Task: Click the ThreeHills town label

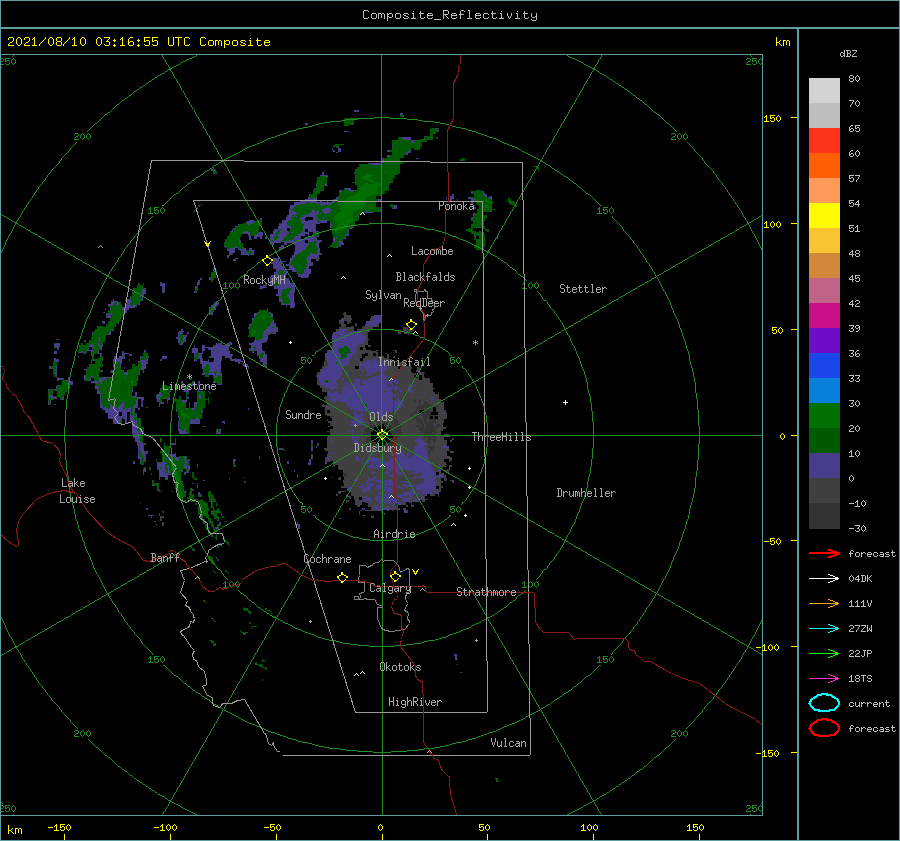Action: pos(501,437)
